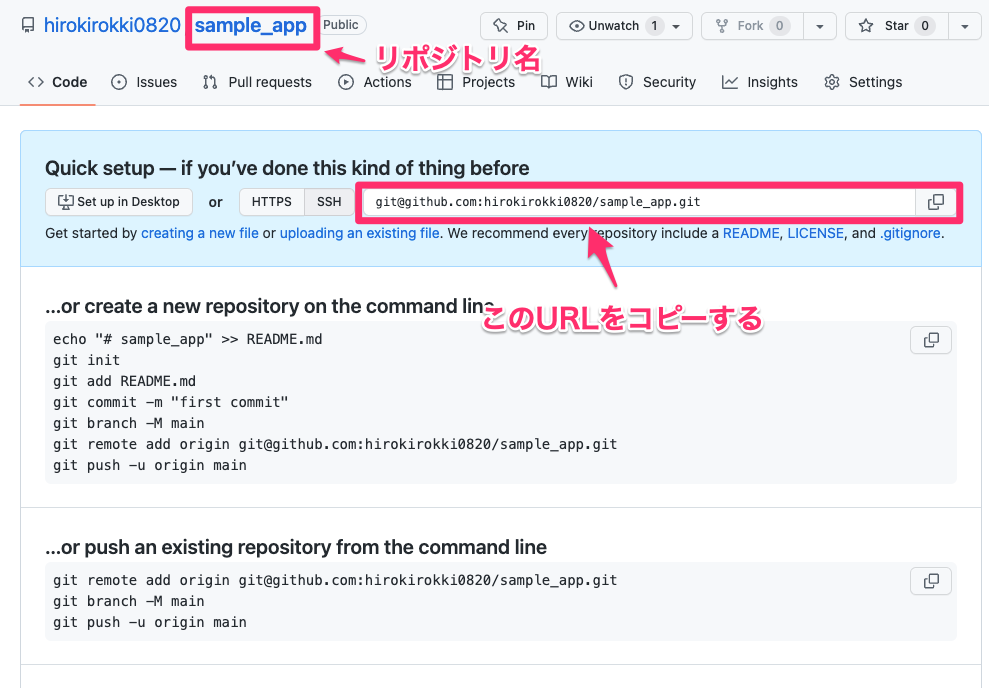Screen dimensions: 989x688
Task: Open the Security tab
Action: [657, 82]
